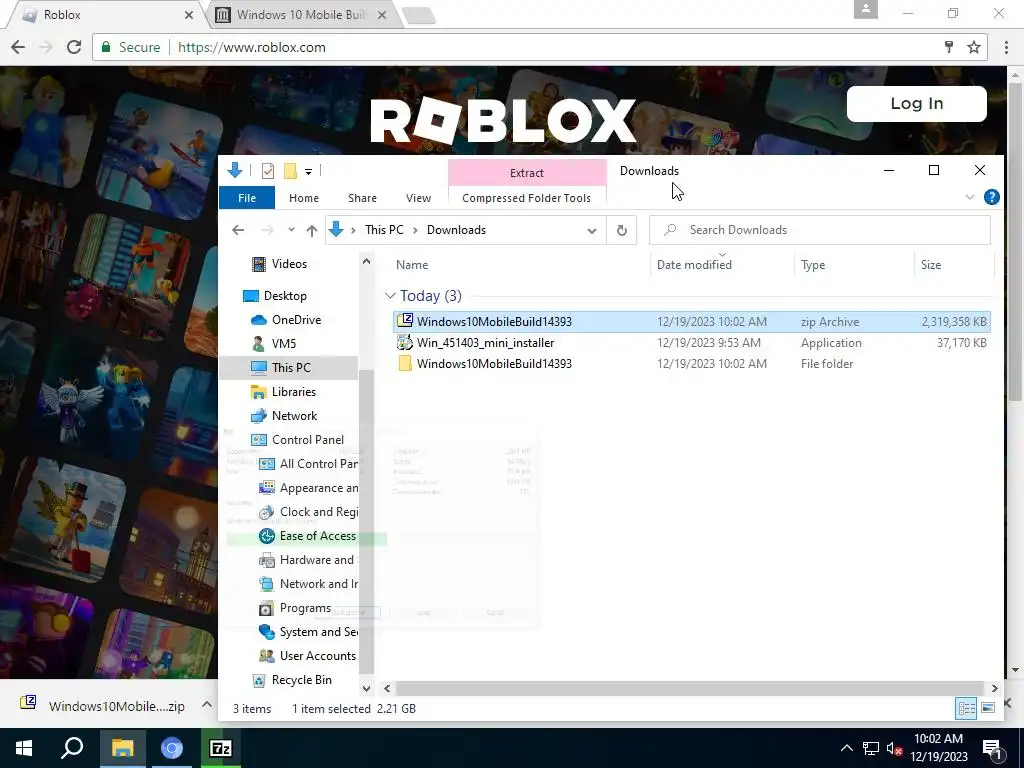Customize Quick Access Toolbar dropdown

pyautogui.click(x=308, y=172)
